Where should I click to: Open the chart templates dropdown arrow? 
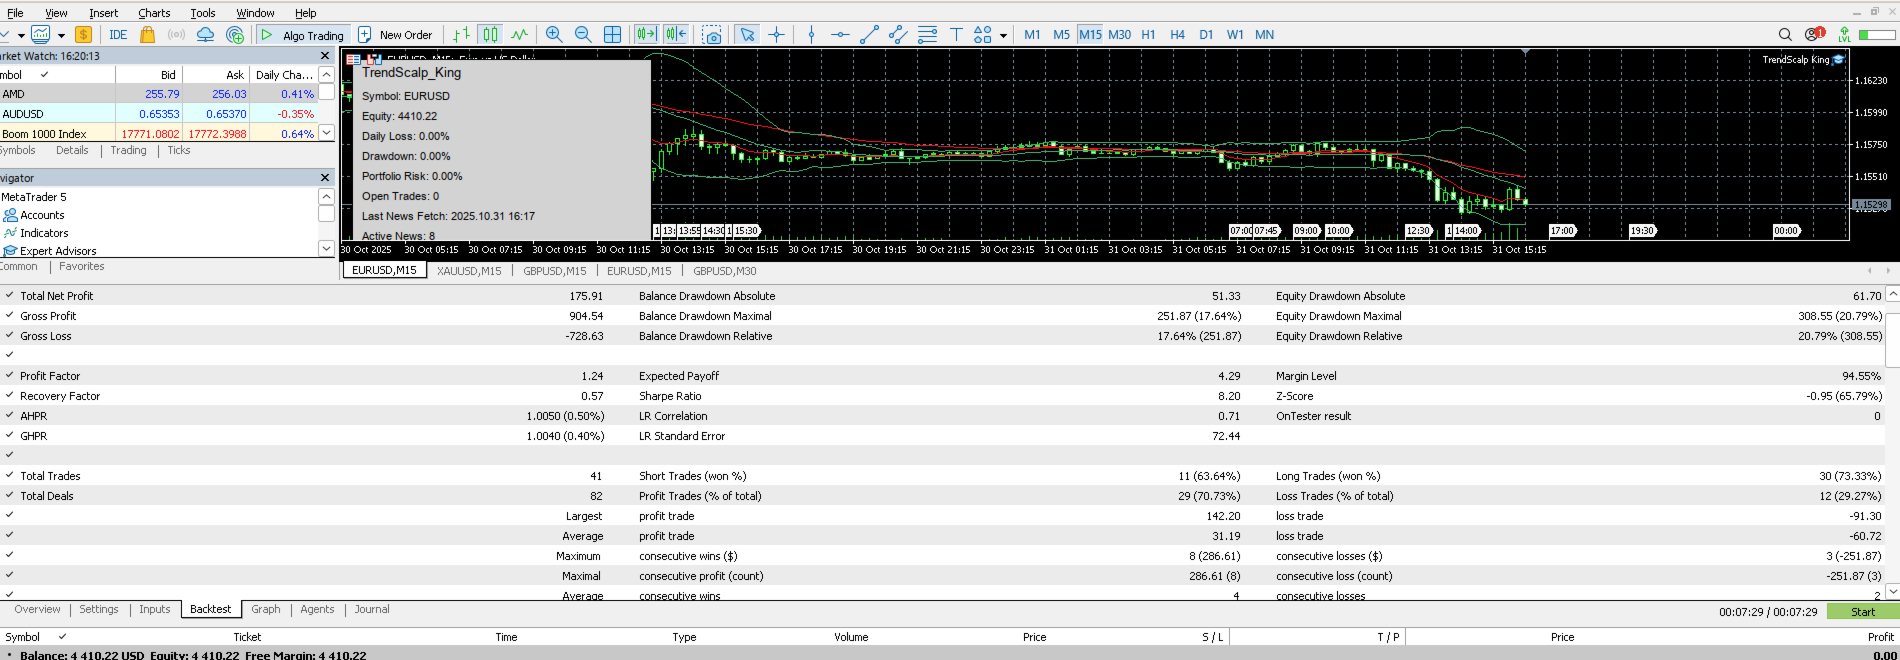(x=61, y=36)
